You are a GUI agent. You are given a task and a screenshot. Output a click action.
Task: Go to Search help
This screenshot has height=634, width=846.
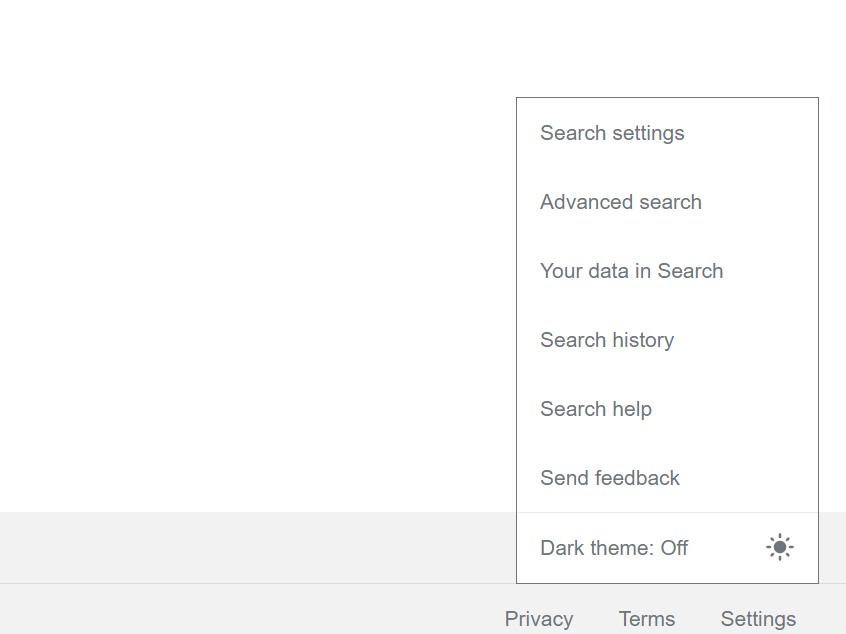click(596, 409)
